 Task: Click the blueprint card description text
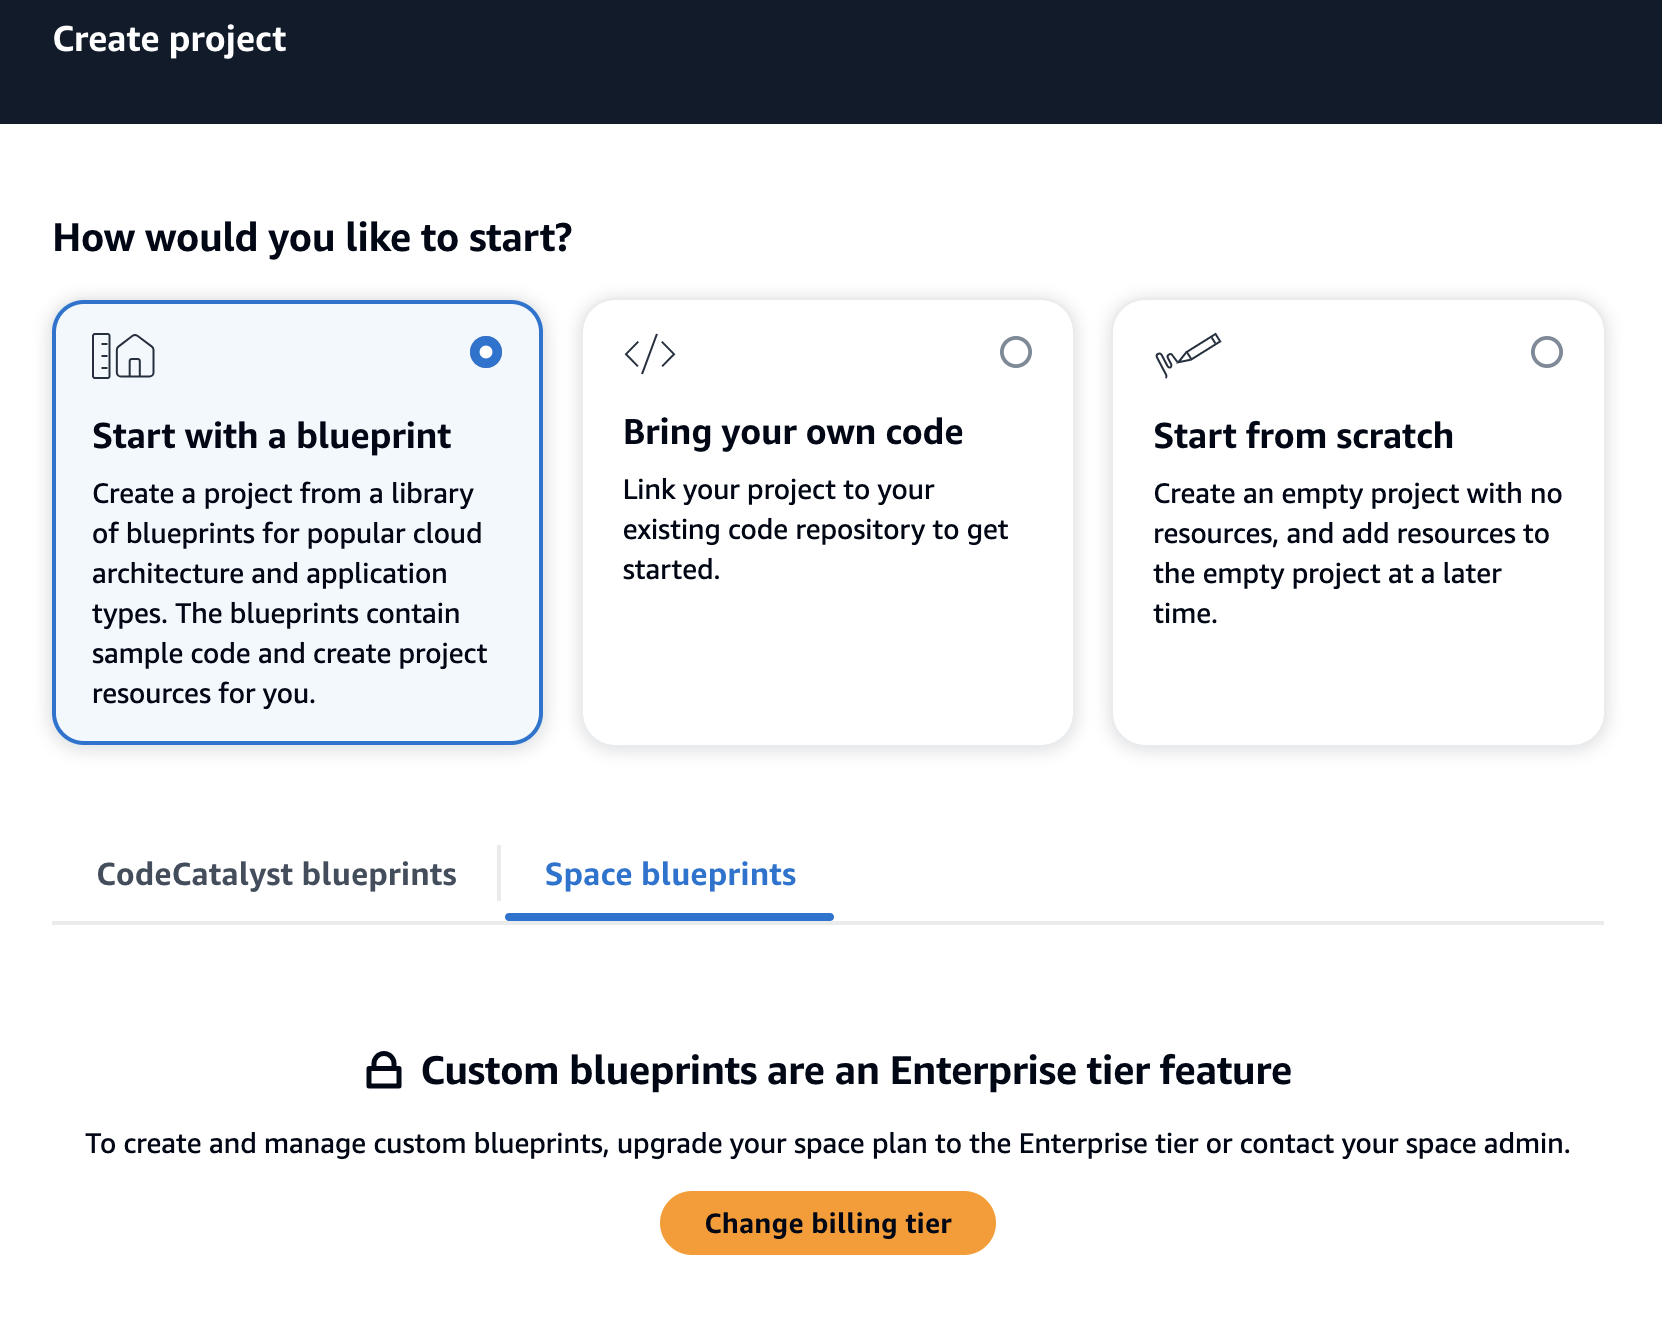point(289,593)
